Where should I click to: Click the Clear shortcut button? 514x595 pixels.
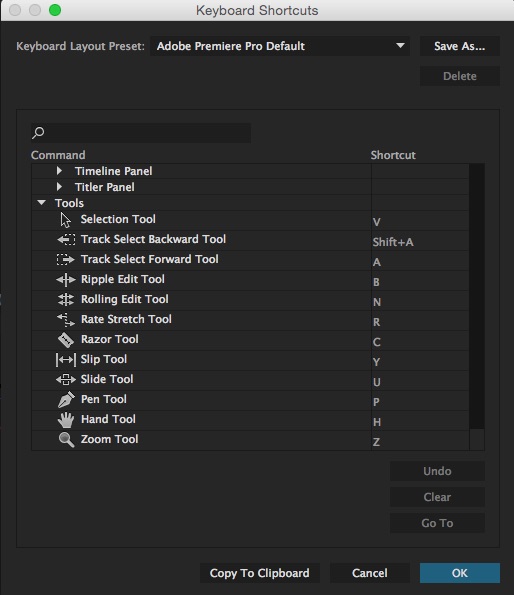point(437,497)
